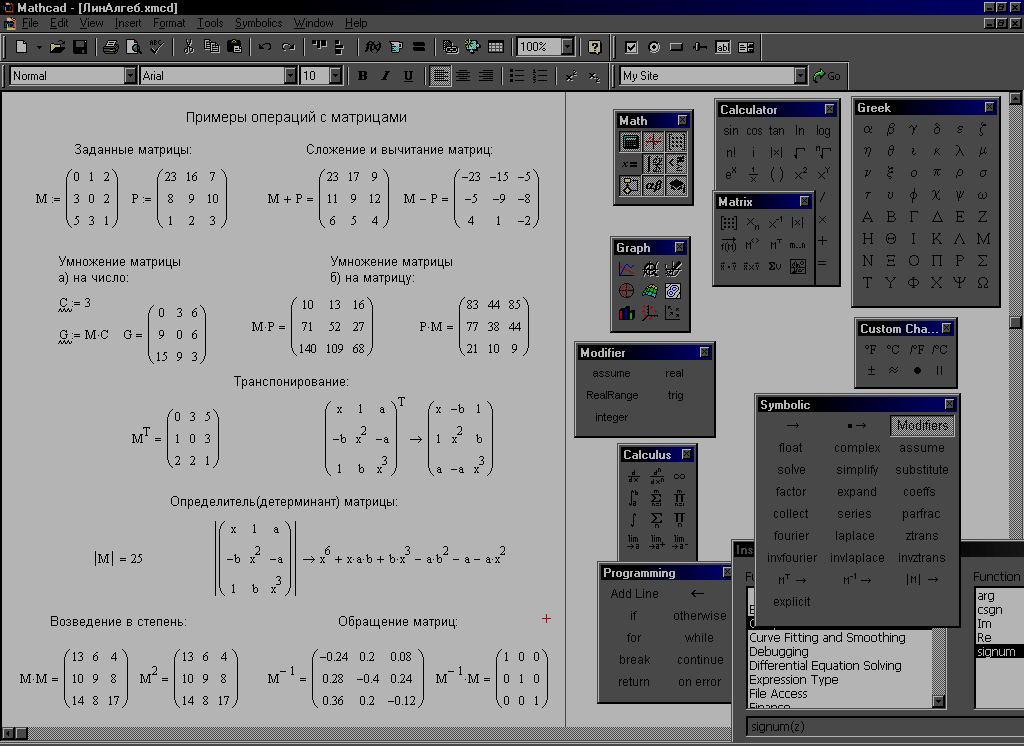The height and width of the screenshot is (746, 1024).
Task: Click the category list scrollbar down arrow
Action: click(938, 702)
